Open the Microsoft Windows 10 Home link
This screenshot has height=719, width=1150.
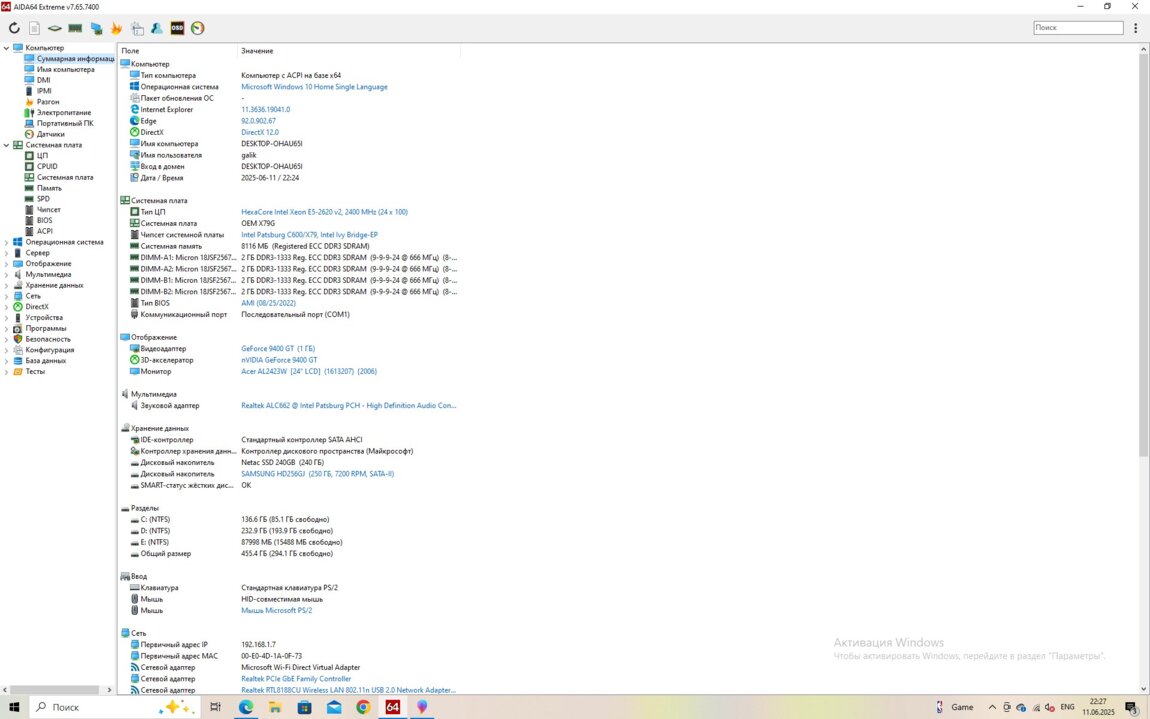tap(314, 87)
